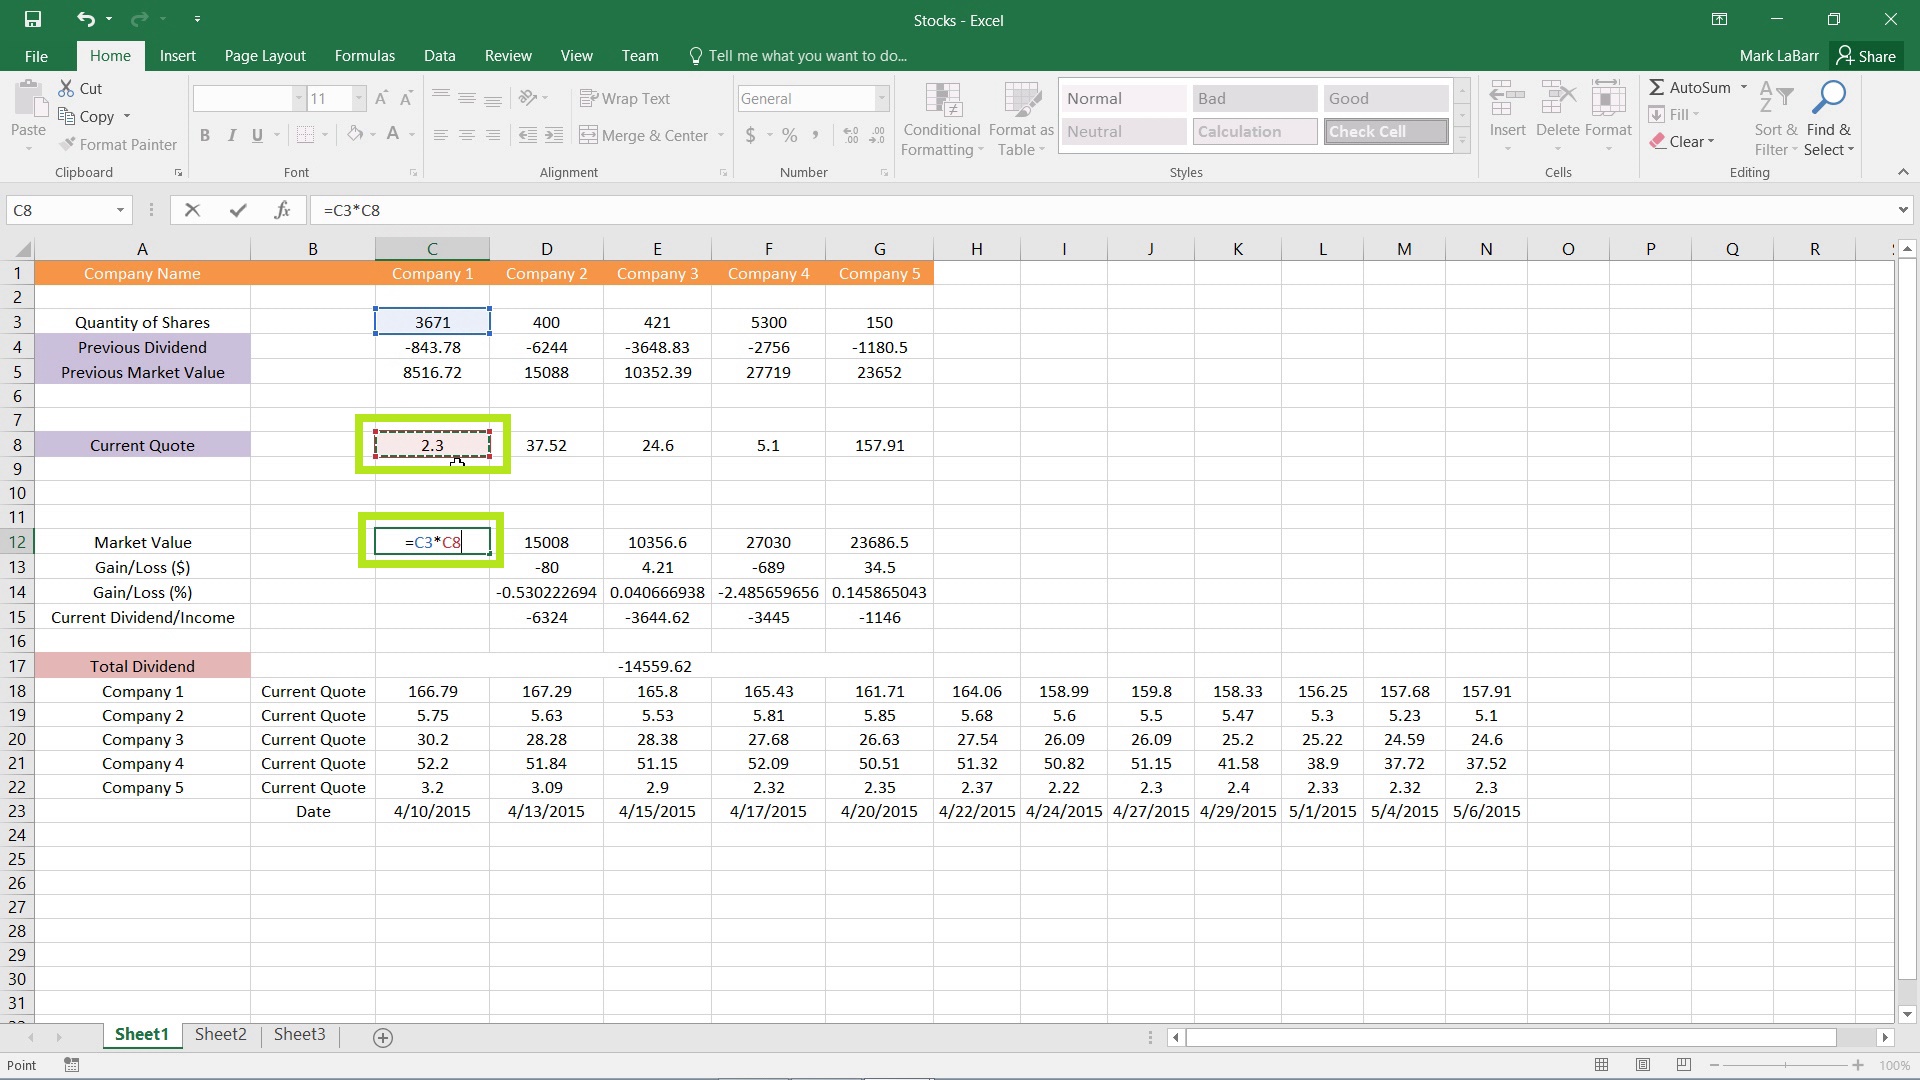Toggle Underline text formatting icon
The height and width of the screenshot is (1080, 1920).
260,135
